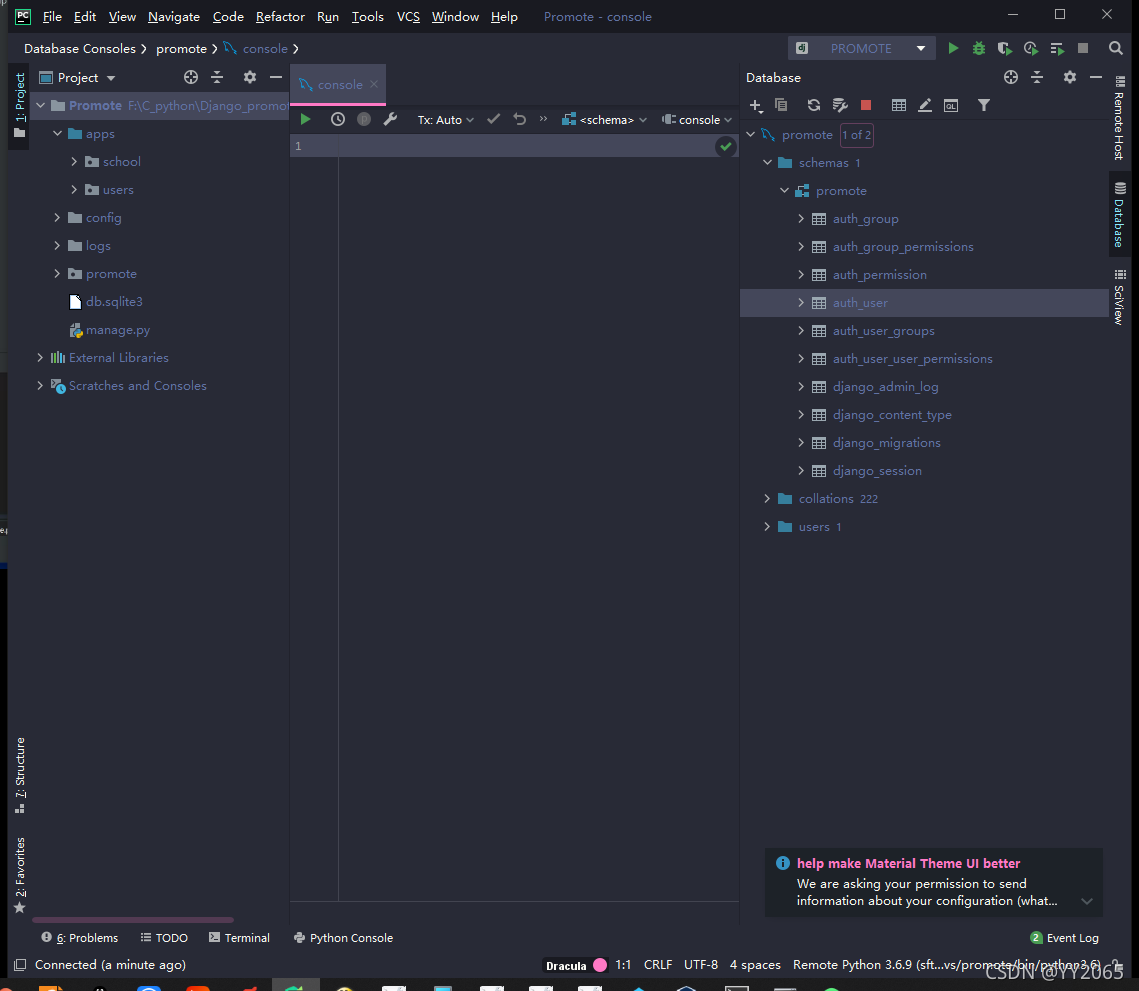Open the TODO tool window
Image resolution: width=1139 pixels, height=991 pixels.
[x=164, y=938]
